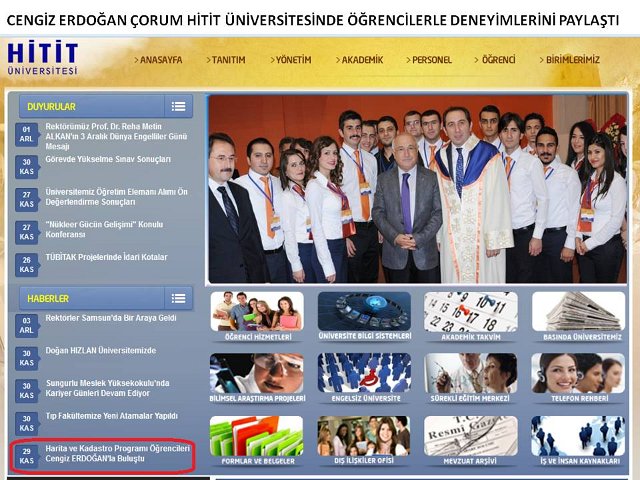Screen dimensions: 640x480
Task: Expand the Haberler list icon
Action: [x=178, y=298]
